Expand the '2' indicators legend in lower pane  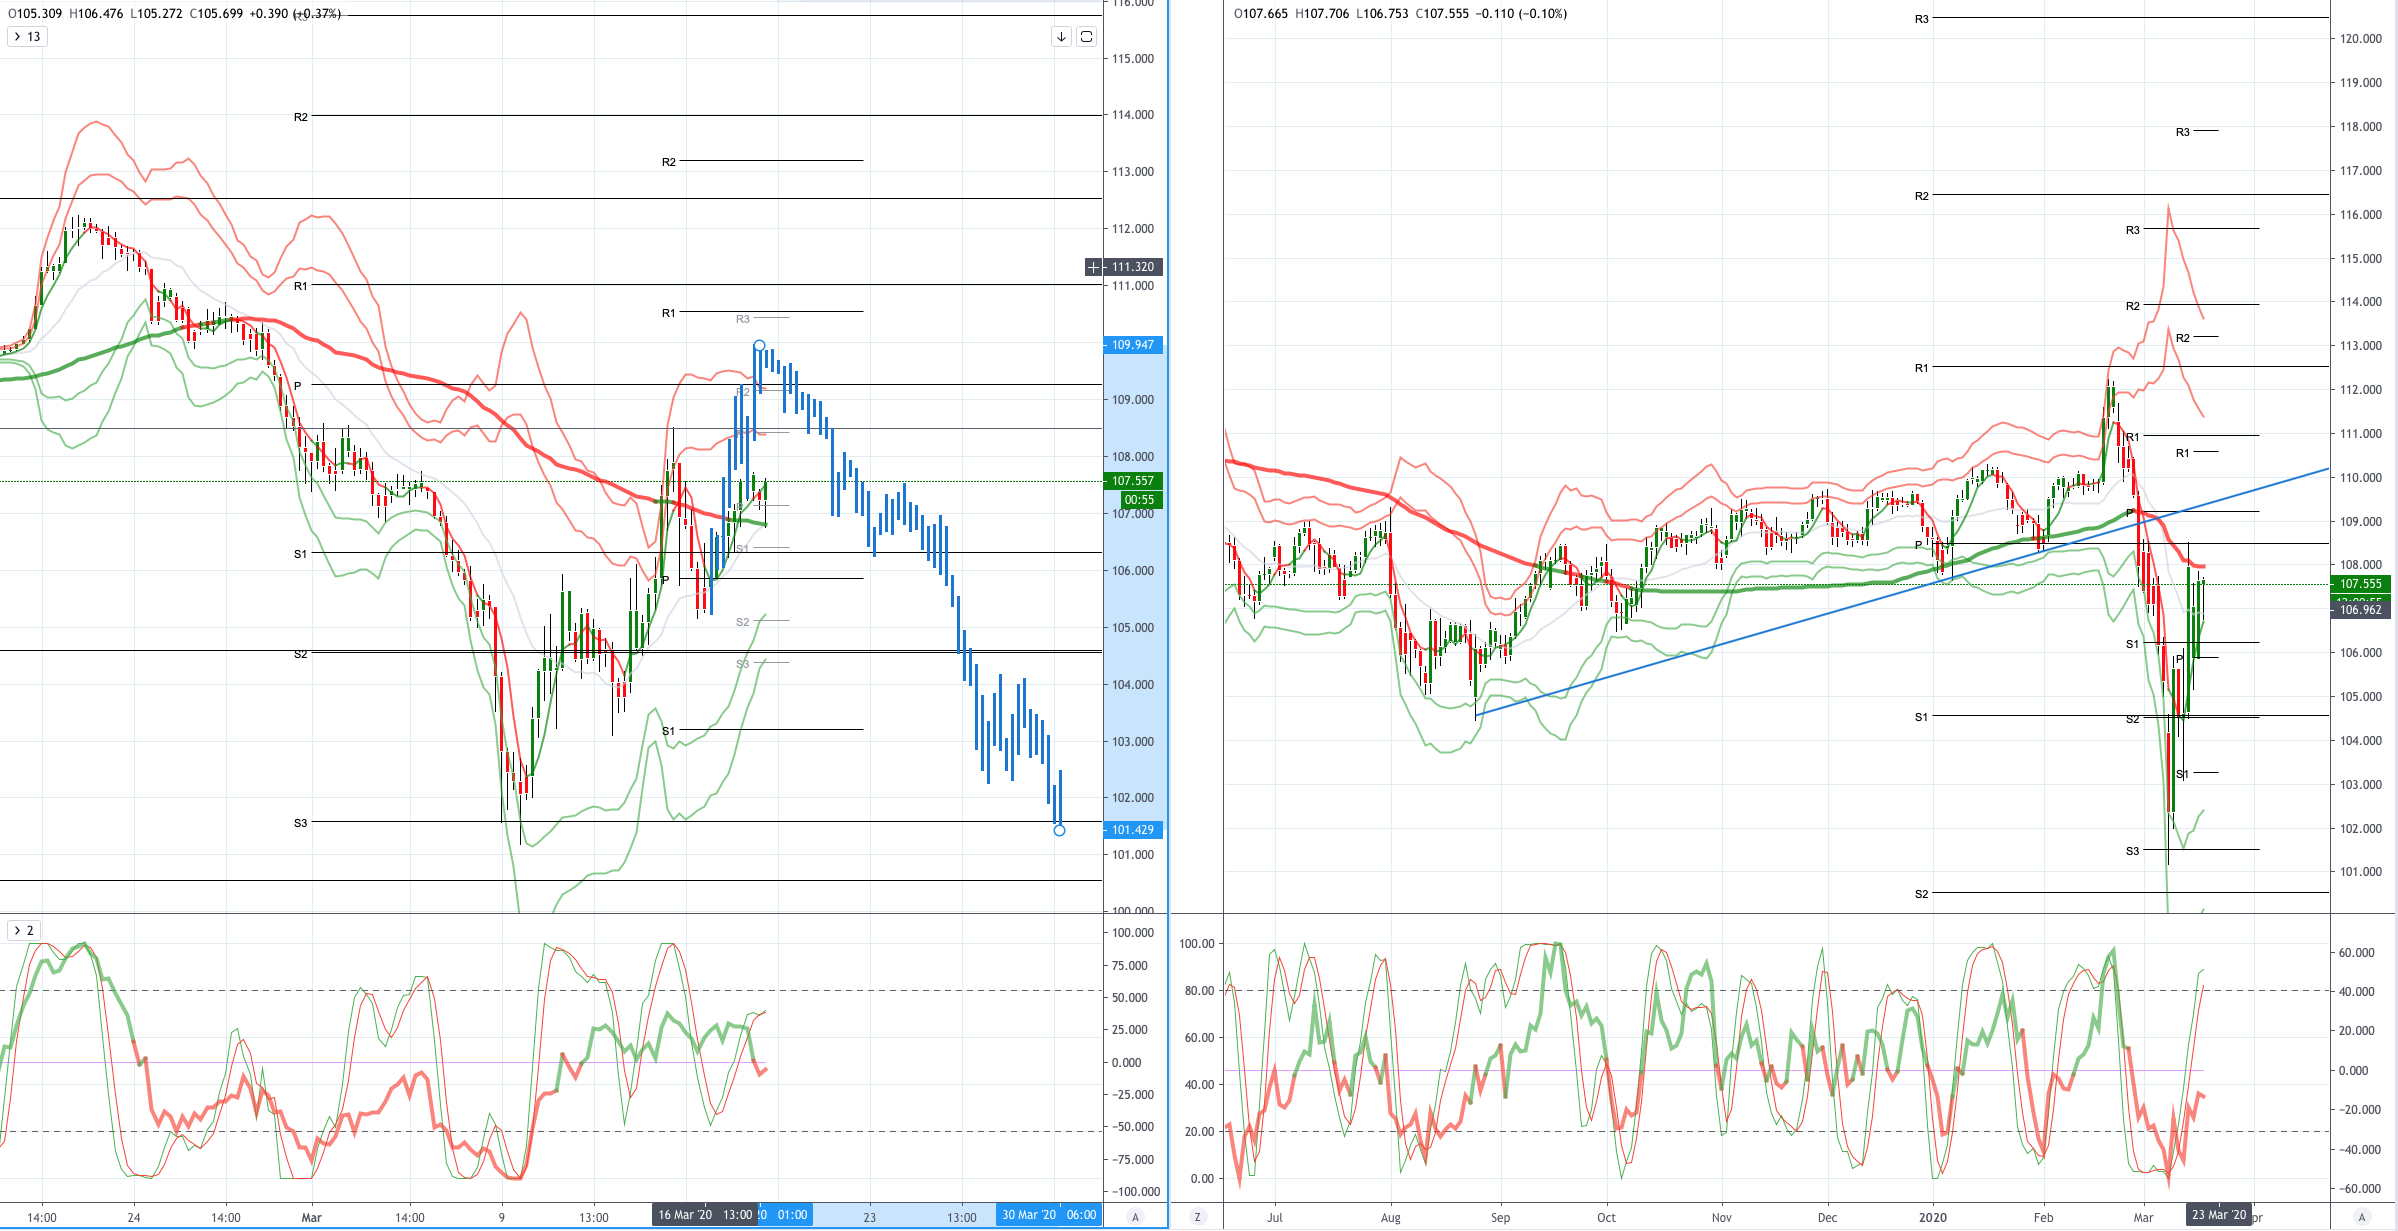tap(23, 930)
